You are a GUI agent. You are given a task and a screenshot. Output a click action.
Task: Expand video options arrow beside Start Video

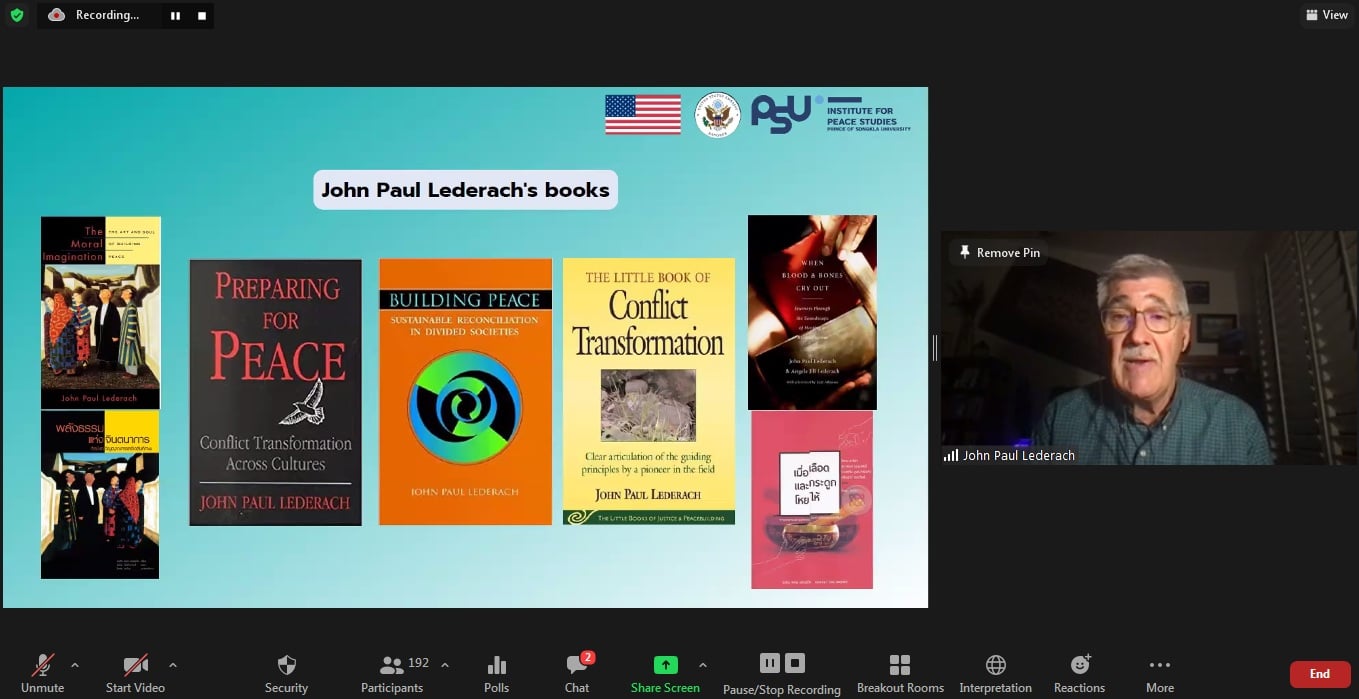(x=173, y=664)
